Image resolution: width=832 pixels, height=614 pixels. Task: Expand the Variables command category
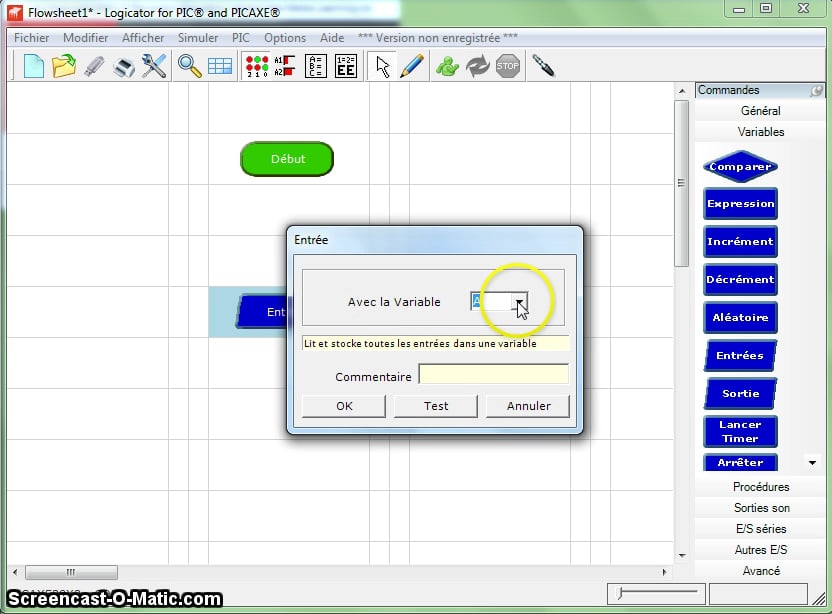760,132
